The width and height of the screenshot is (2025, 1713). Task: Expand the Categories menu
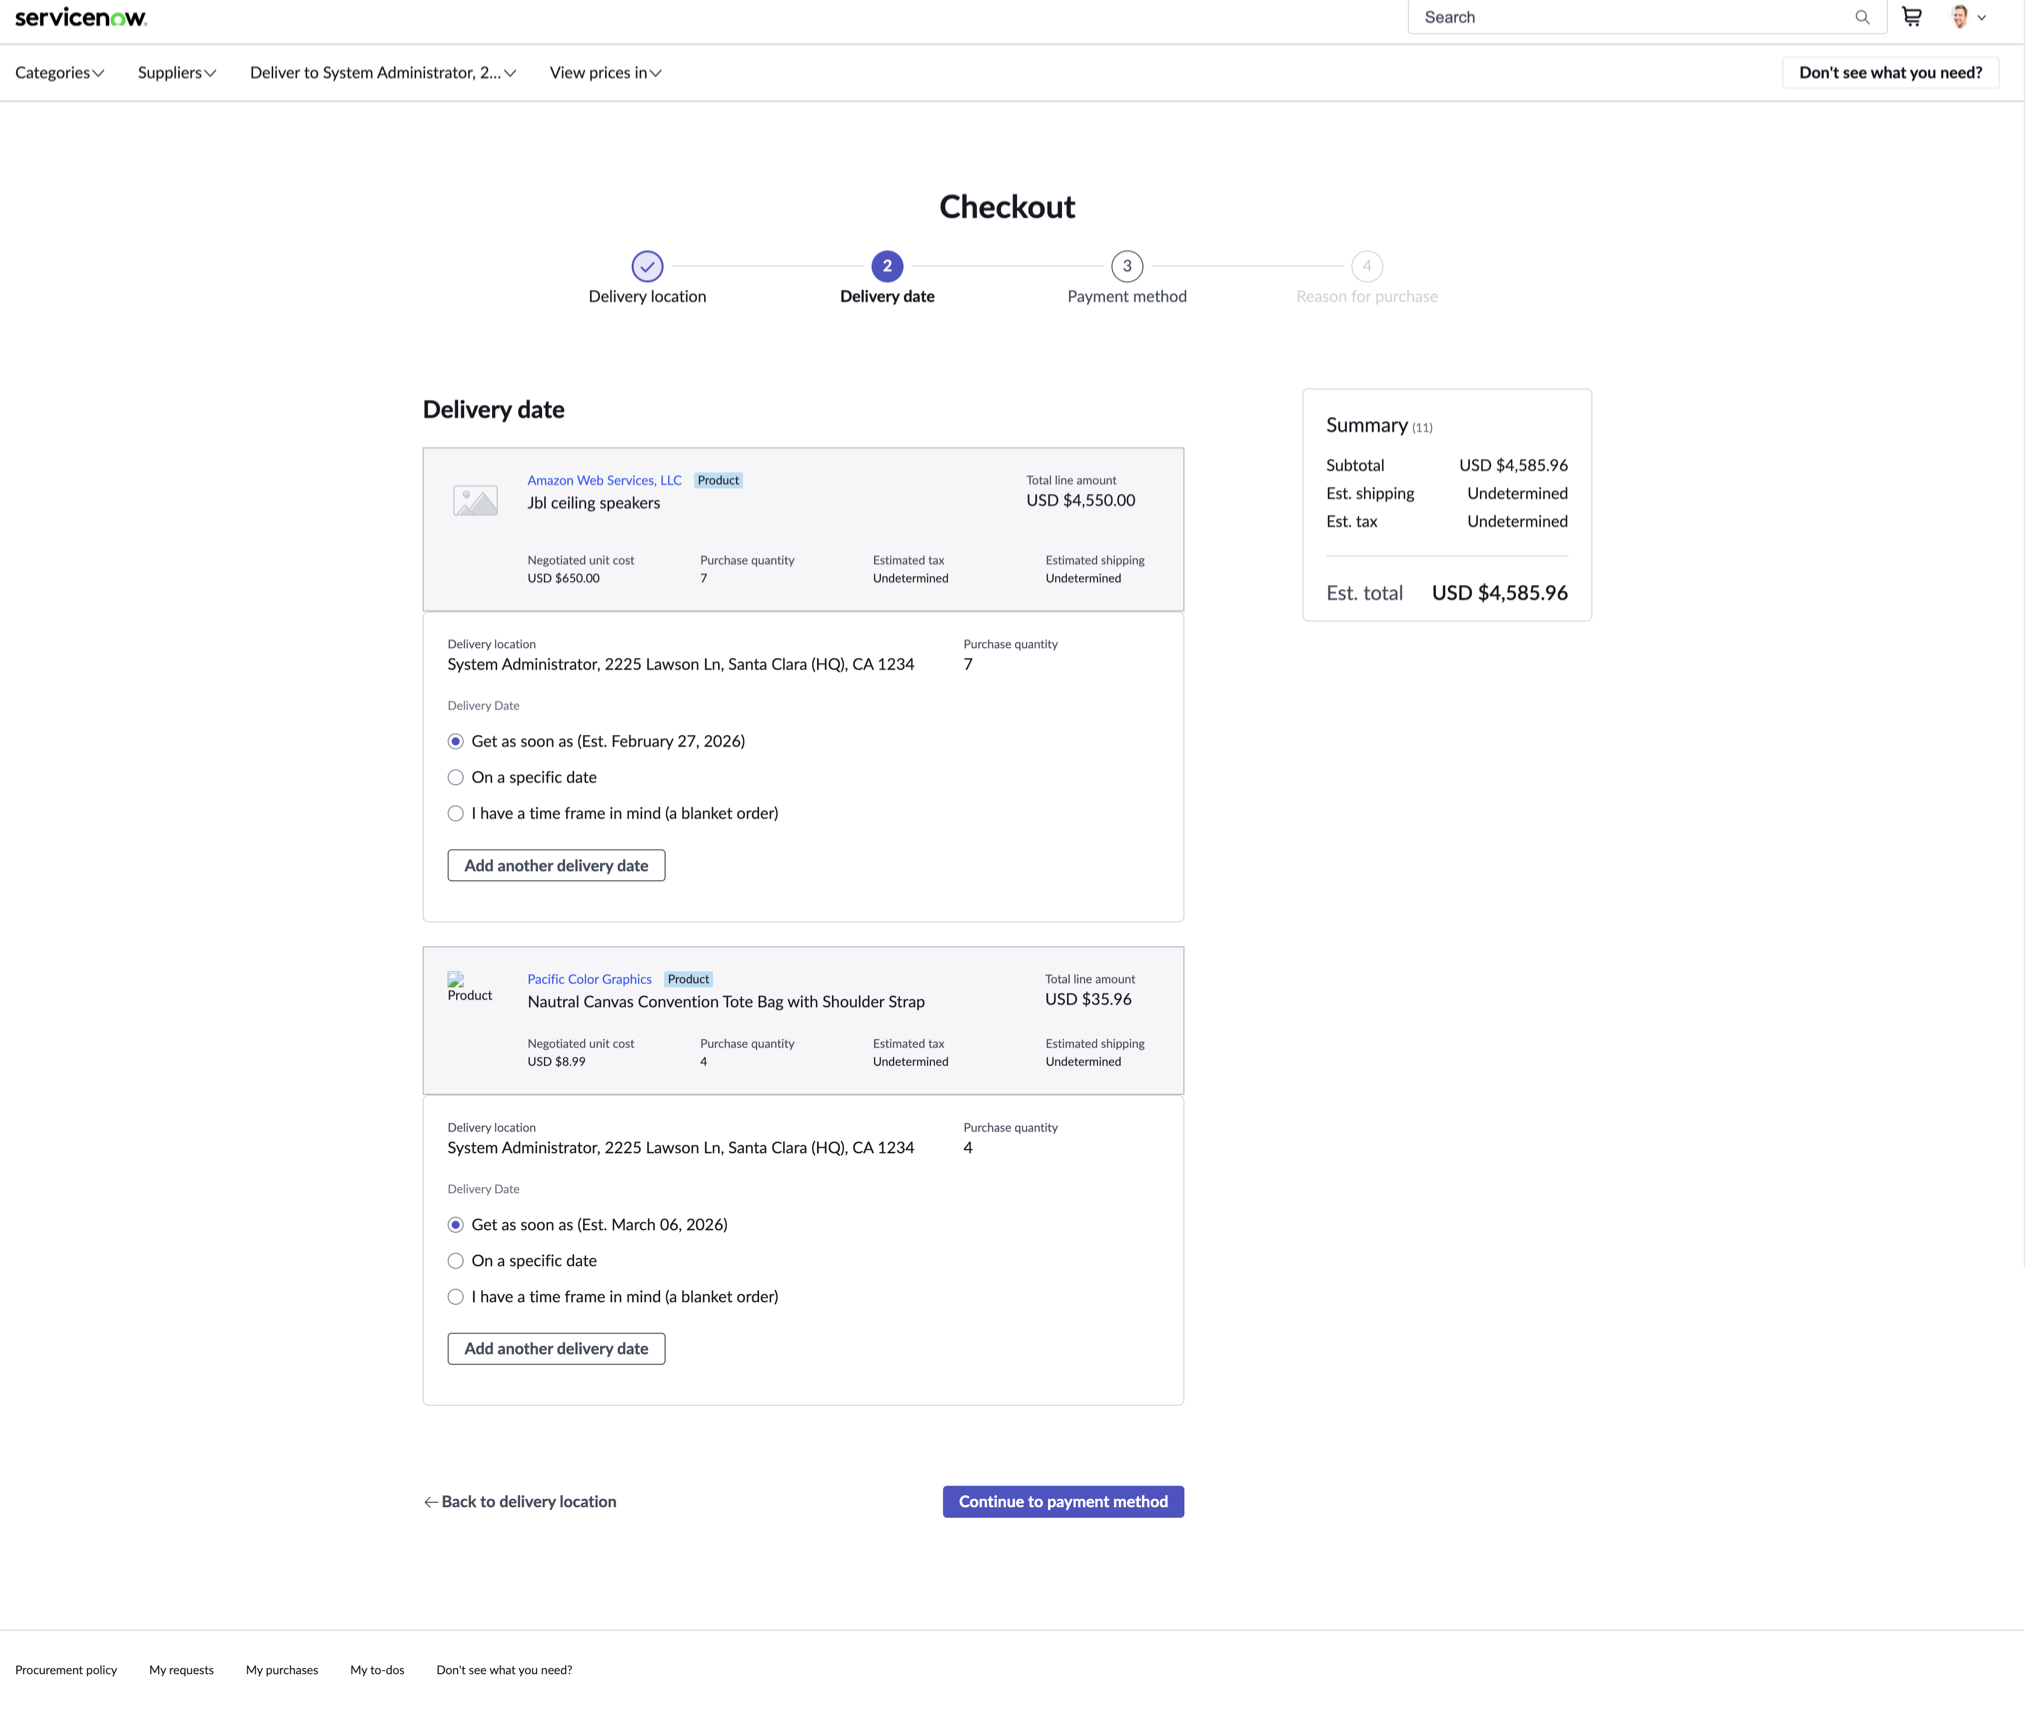coord(60,73)
